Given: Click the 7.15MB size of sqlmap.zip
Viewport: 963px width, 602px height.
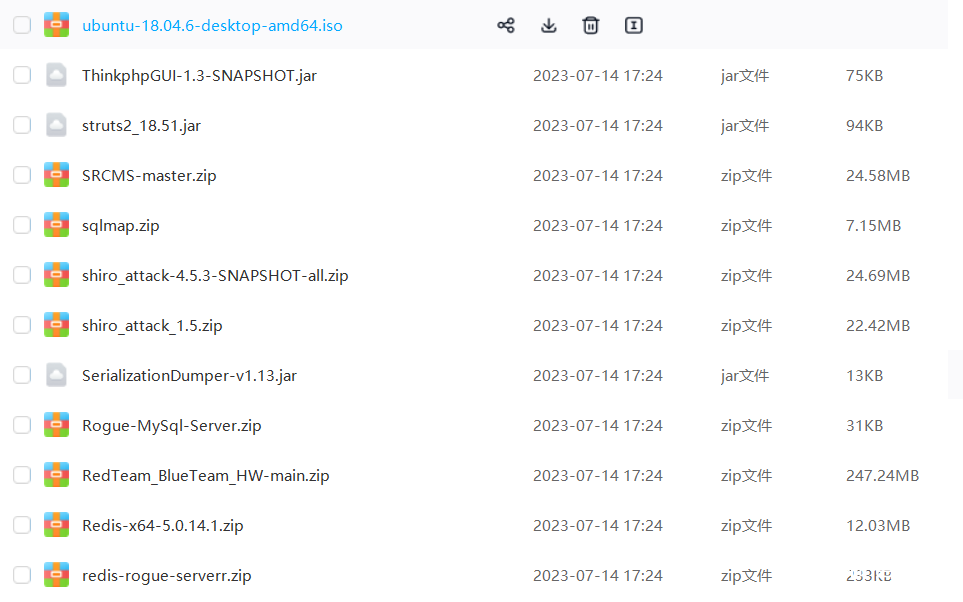Looking at the screenshot, I should point(873,225).
